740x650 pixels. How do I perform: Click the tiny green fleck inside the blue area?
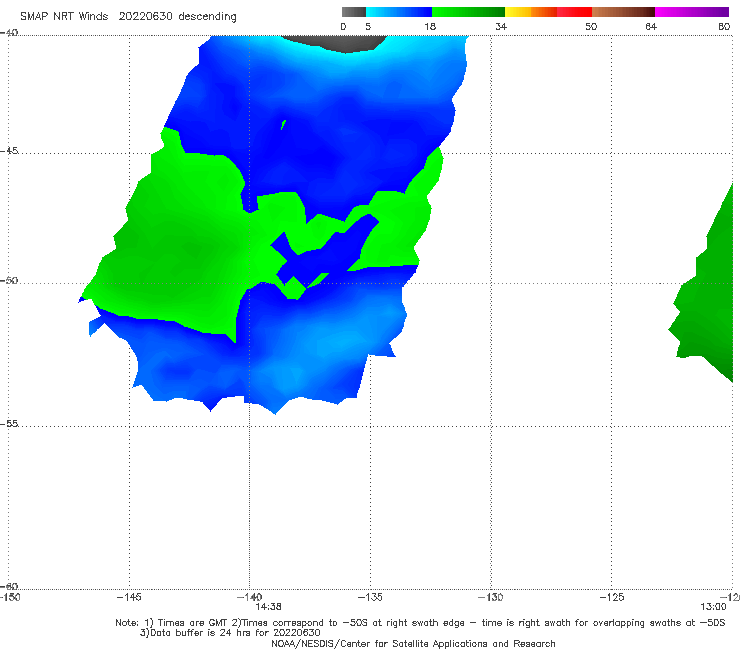coord(284,125)
